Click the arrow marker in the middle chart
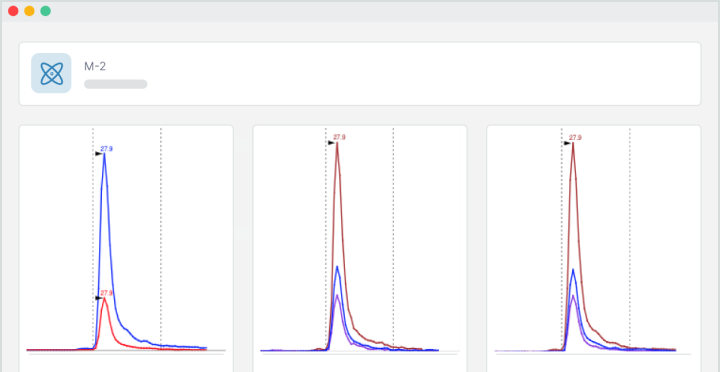Screen dimensions: 720x372 coord(332,143)
